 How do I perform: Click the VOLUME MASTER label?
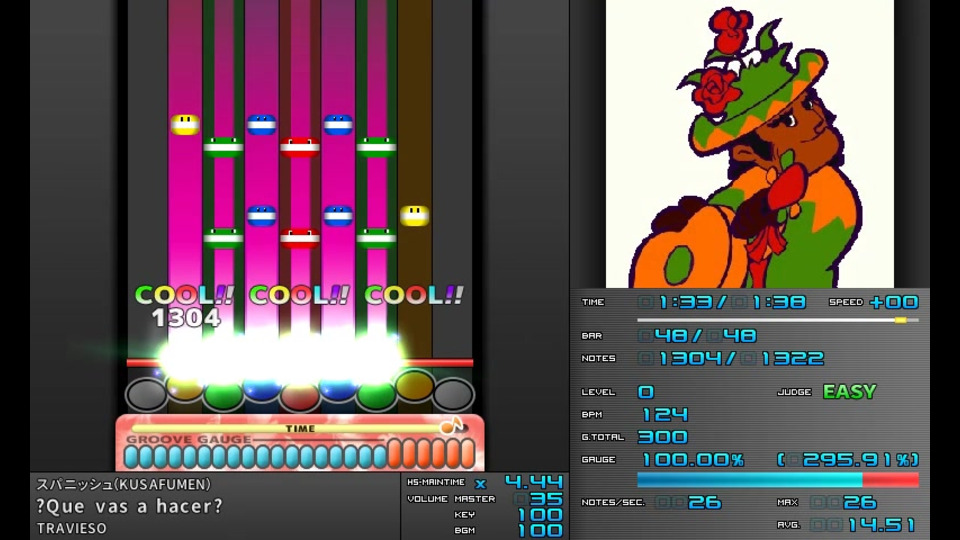pos(451,499)
